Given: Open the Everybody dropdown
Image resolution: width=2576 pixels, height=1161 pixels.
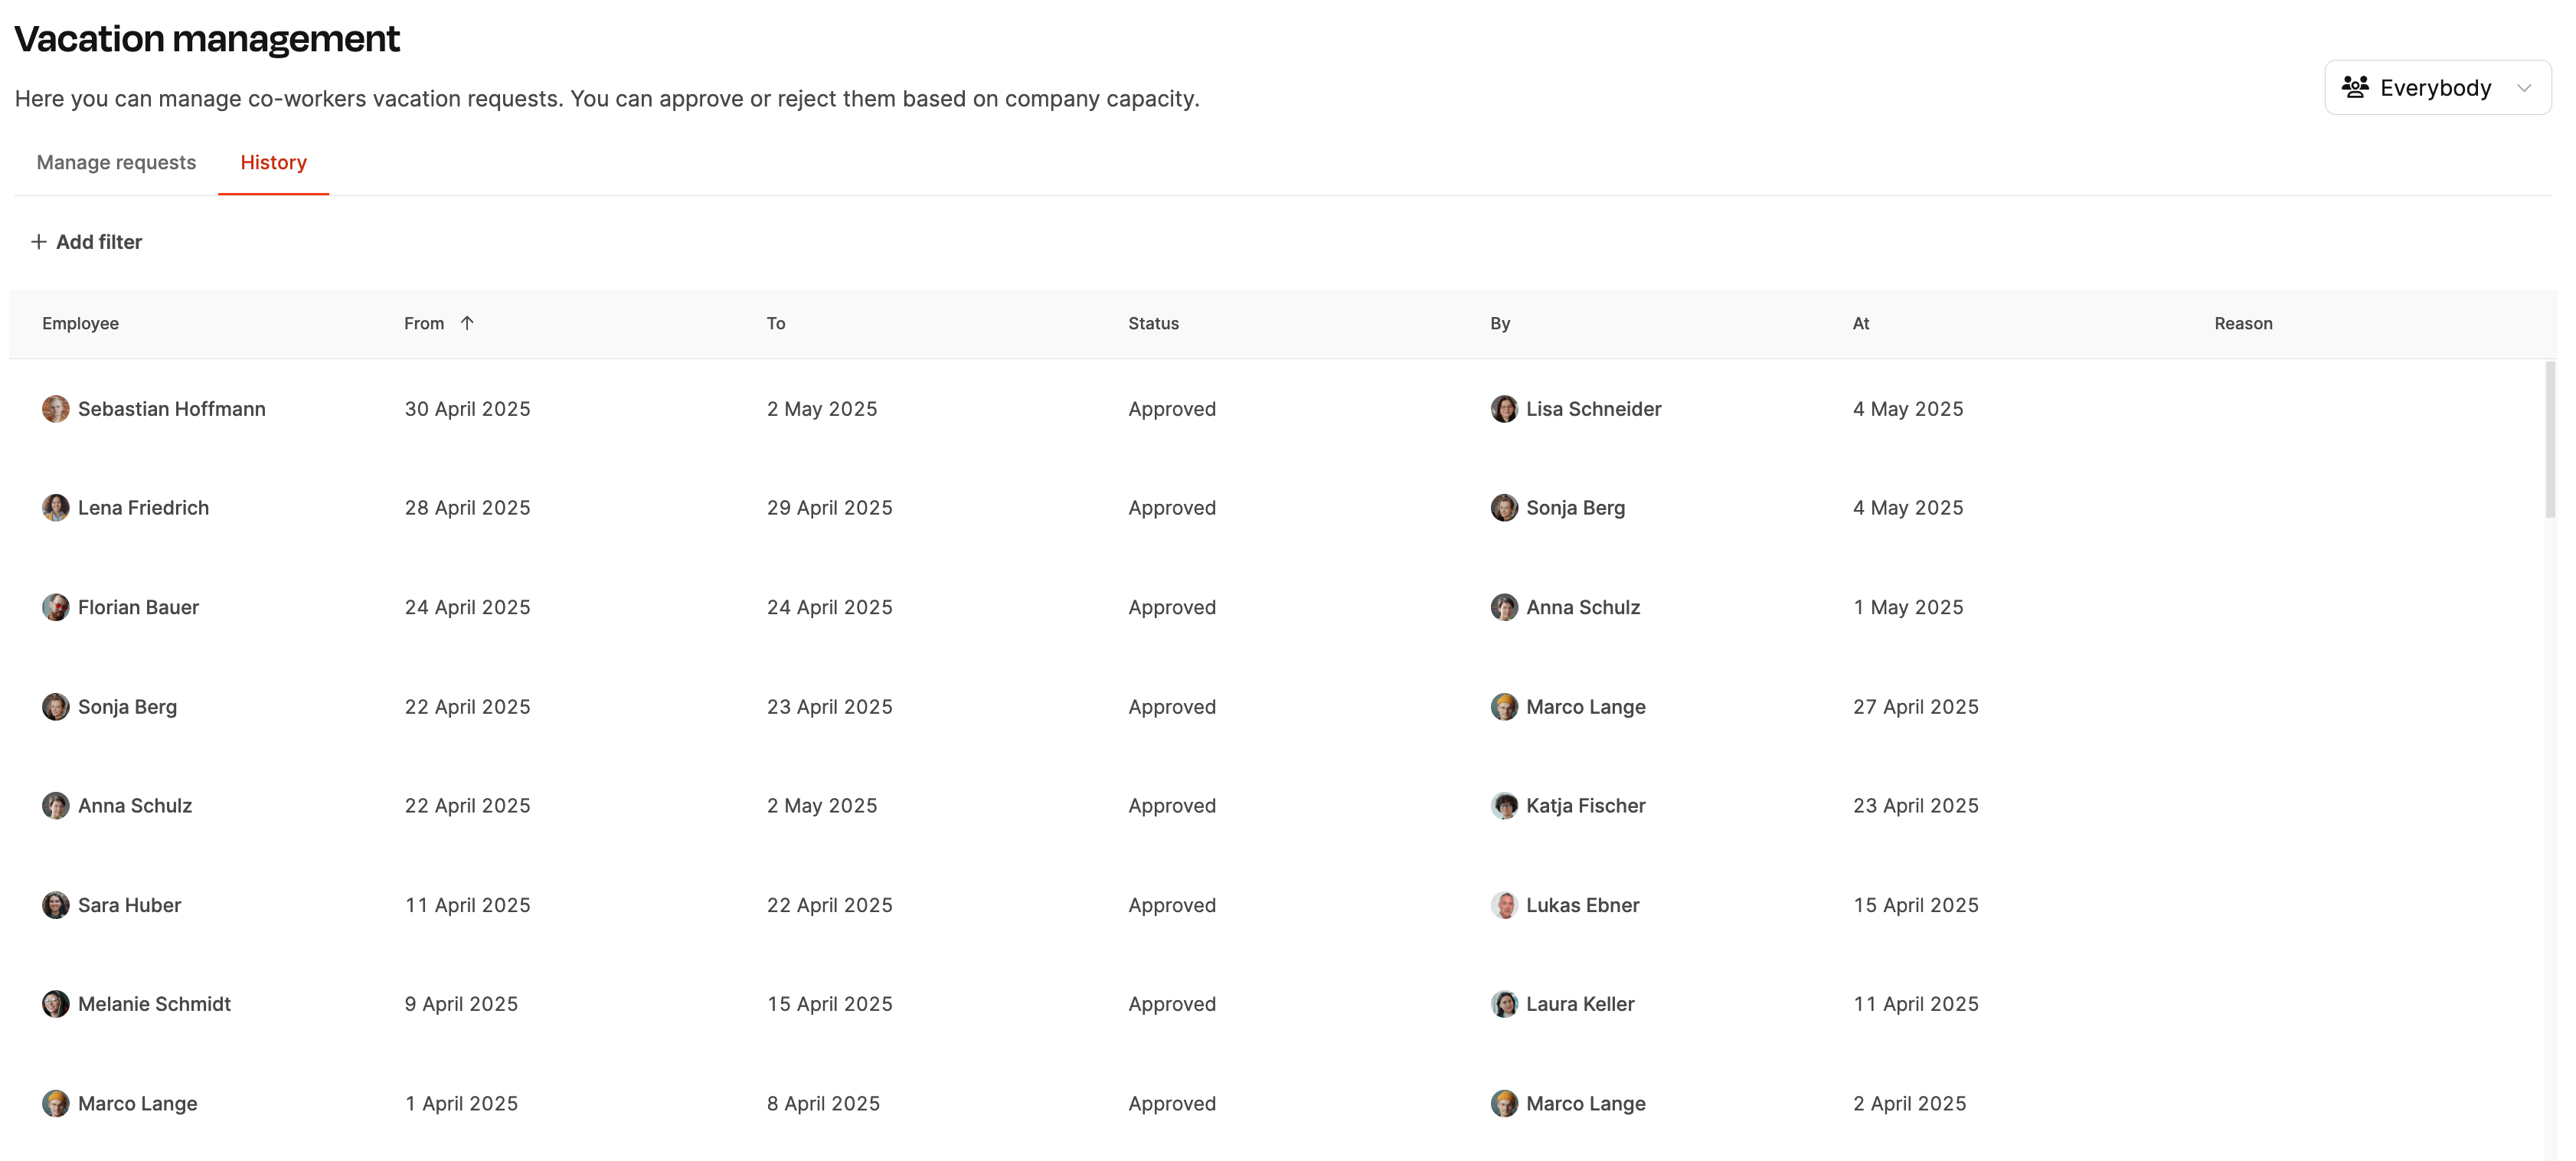Looking at the screenshot, I should pos(2437,88).
